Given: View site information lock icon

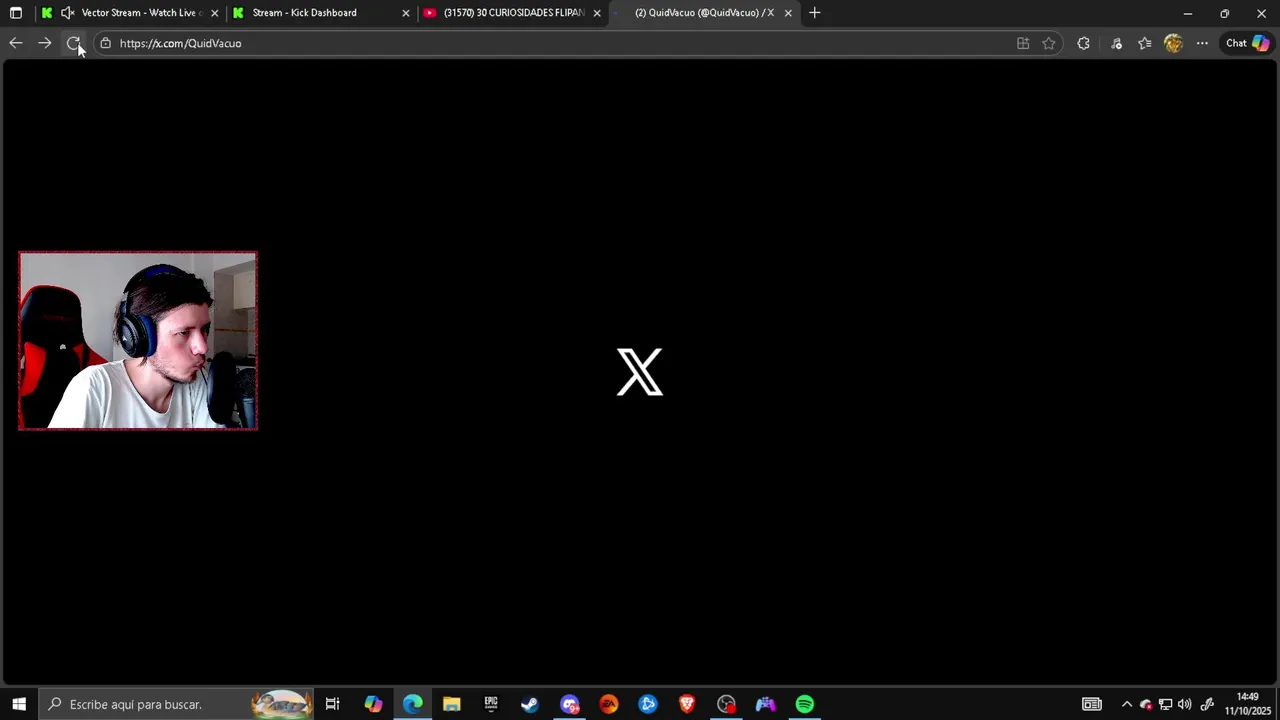Looking at the screenshot, I should pos(106,43).
